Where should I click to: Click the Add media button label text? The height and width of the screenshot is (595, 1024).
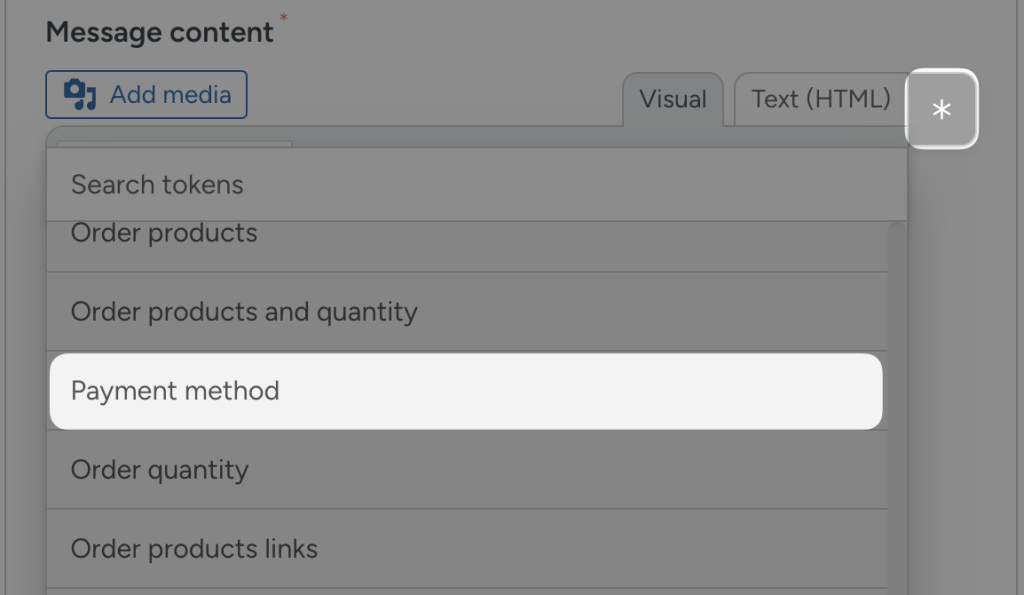[x=168, y=94]
